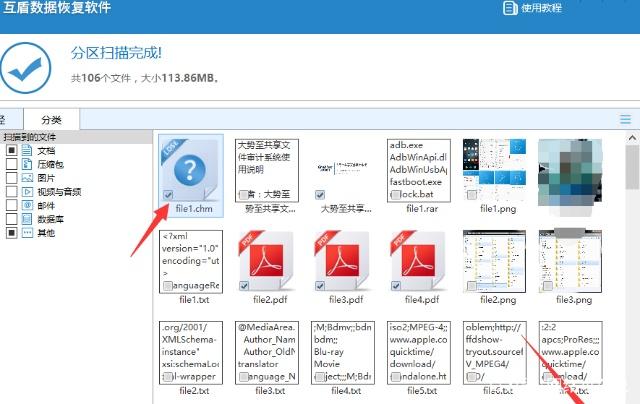Image resolution: width=640 pixels, height=404 pixels.
Task: Uncheck the 大势至共享... file checkbox
Action: click(x=320, y=195)
